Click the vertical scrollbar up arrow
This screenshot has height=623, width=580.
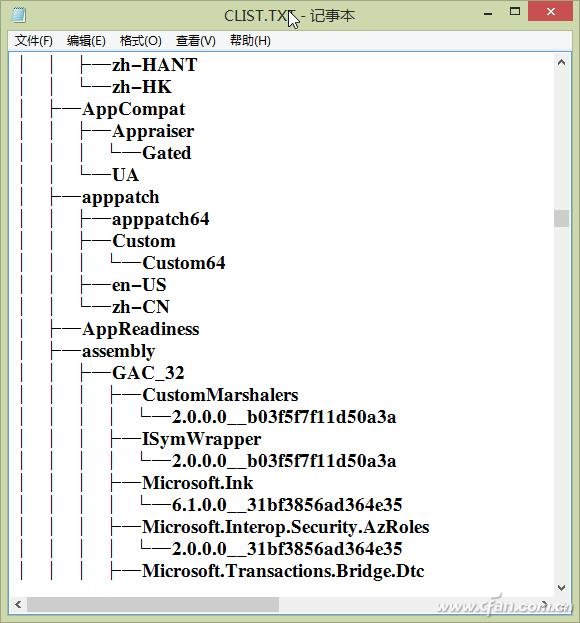coord(561,62)
